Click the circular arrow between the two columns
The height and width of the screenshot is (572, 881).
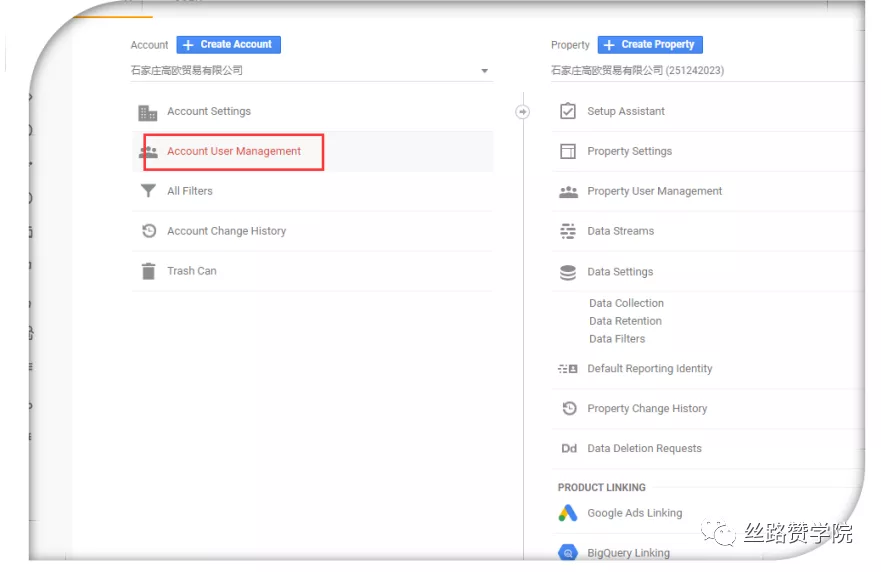523,112
